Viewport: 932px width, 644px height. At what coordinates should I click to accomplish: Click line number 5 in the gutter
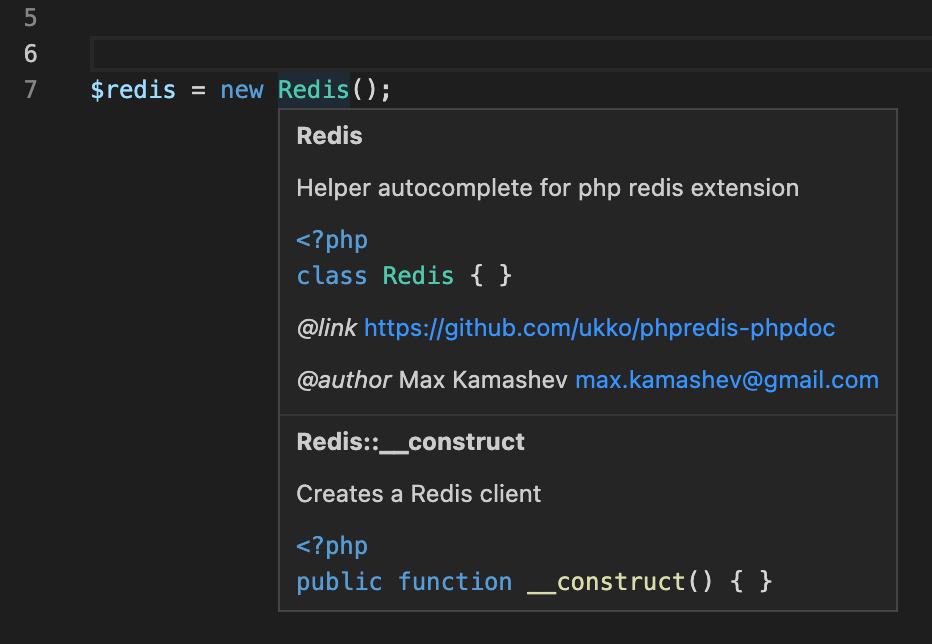tap(30, 18)
